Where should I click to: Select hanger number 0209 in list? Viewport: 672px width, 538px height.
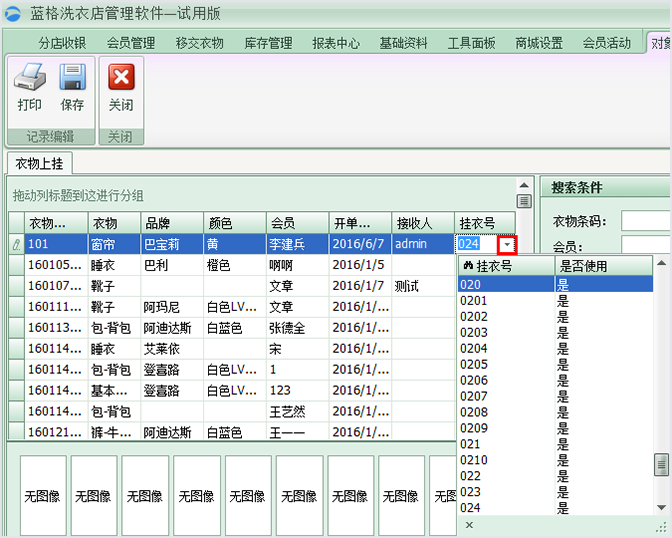coord(555,428)
